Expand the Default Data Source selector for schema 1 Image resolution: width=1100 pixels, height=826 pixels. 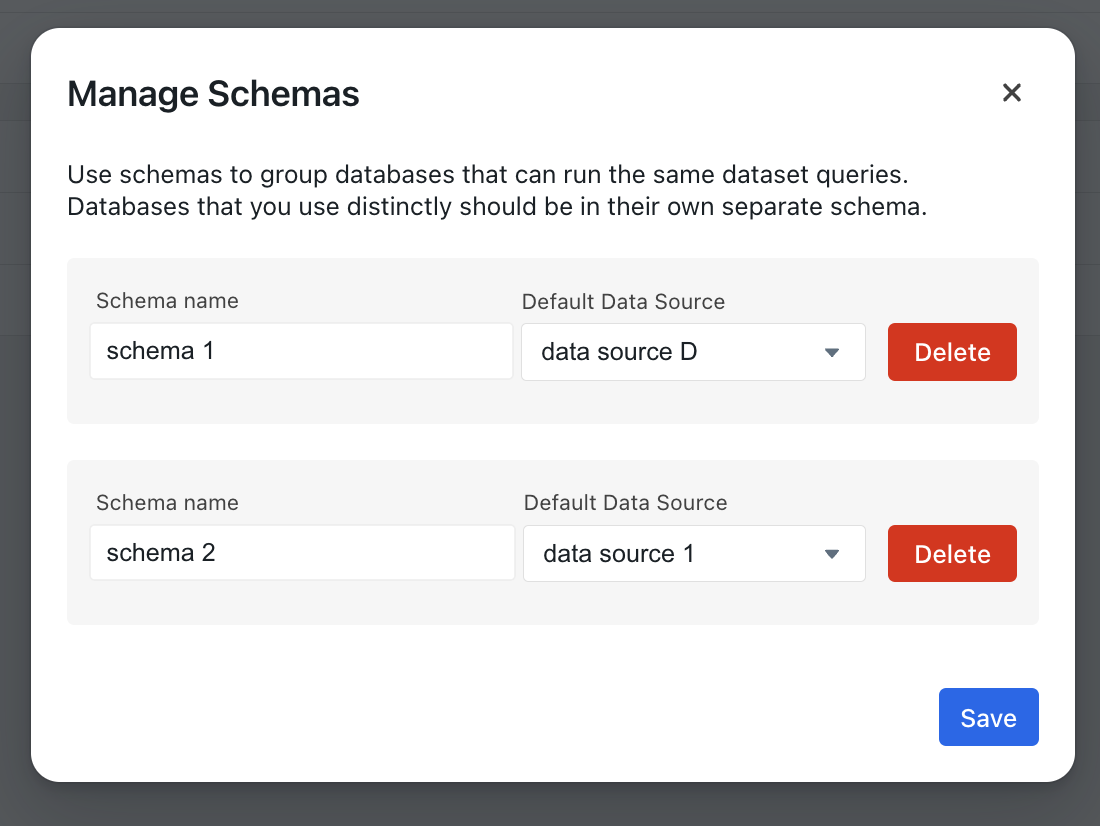point(694,352)
